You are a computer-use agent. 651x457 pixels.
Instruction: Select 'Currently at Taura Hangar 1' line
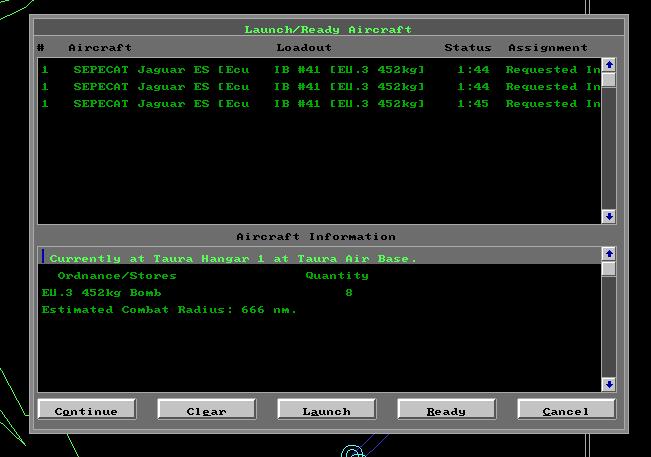320,258
